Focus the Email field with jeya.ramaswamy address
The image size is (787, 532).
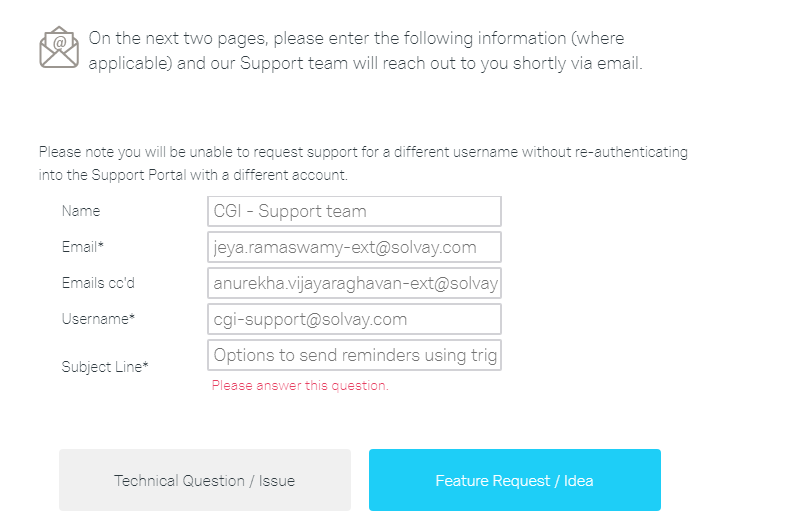pos(354,247)
